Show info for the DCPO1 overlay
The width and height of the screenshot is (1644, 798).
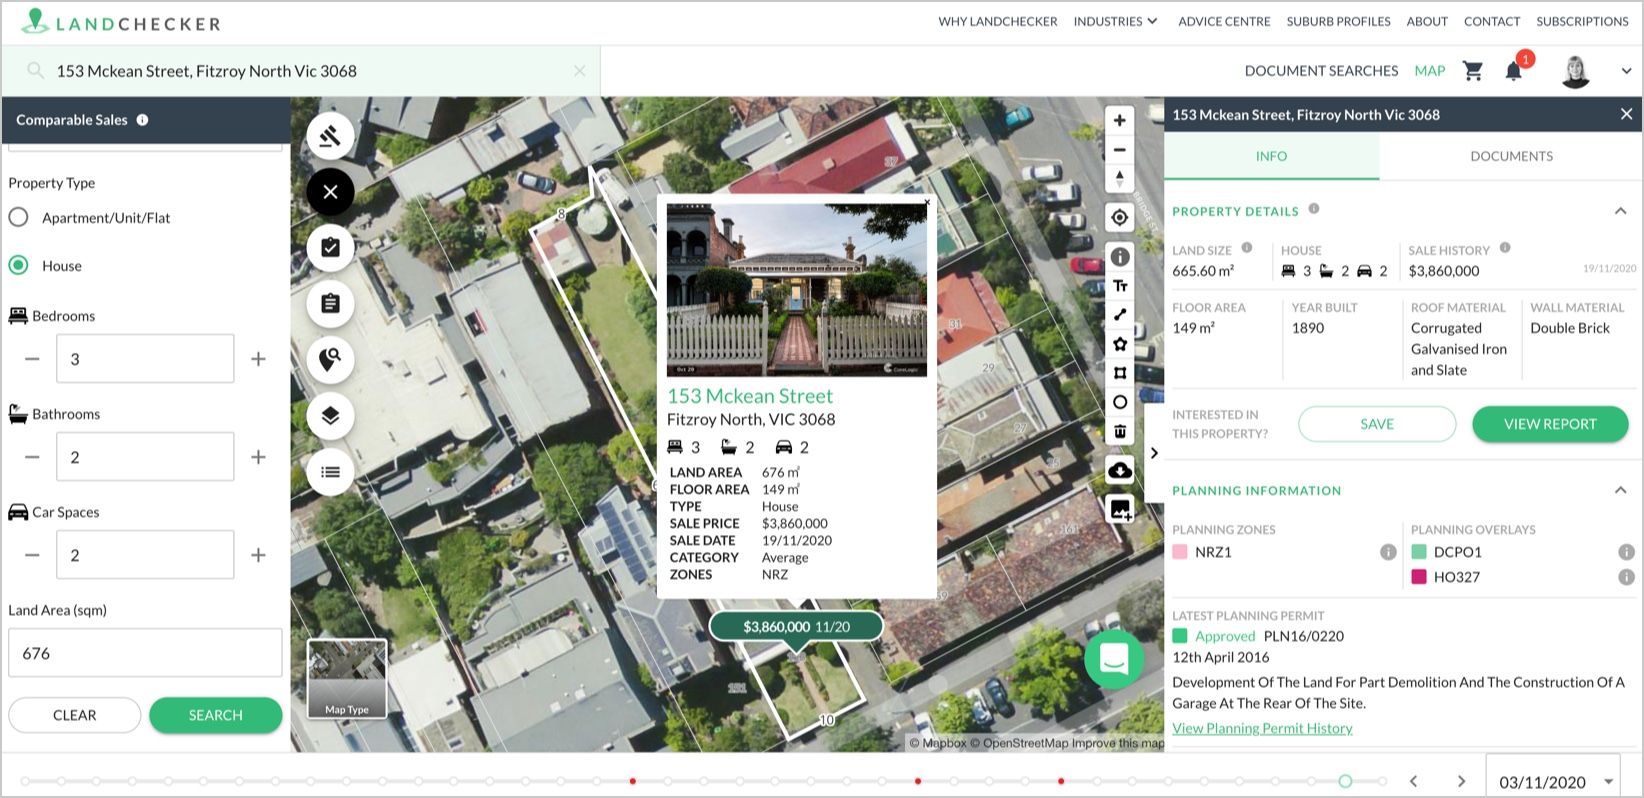[1626, 552]
